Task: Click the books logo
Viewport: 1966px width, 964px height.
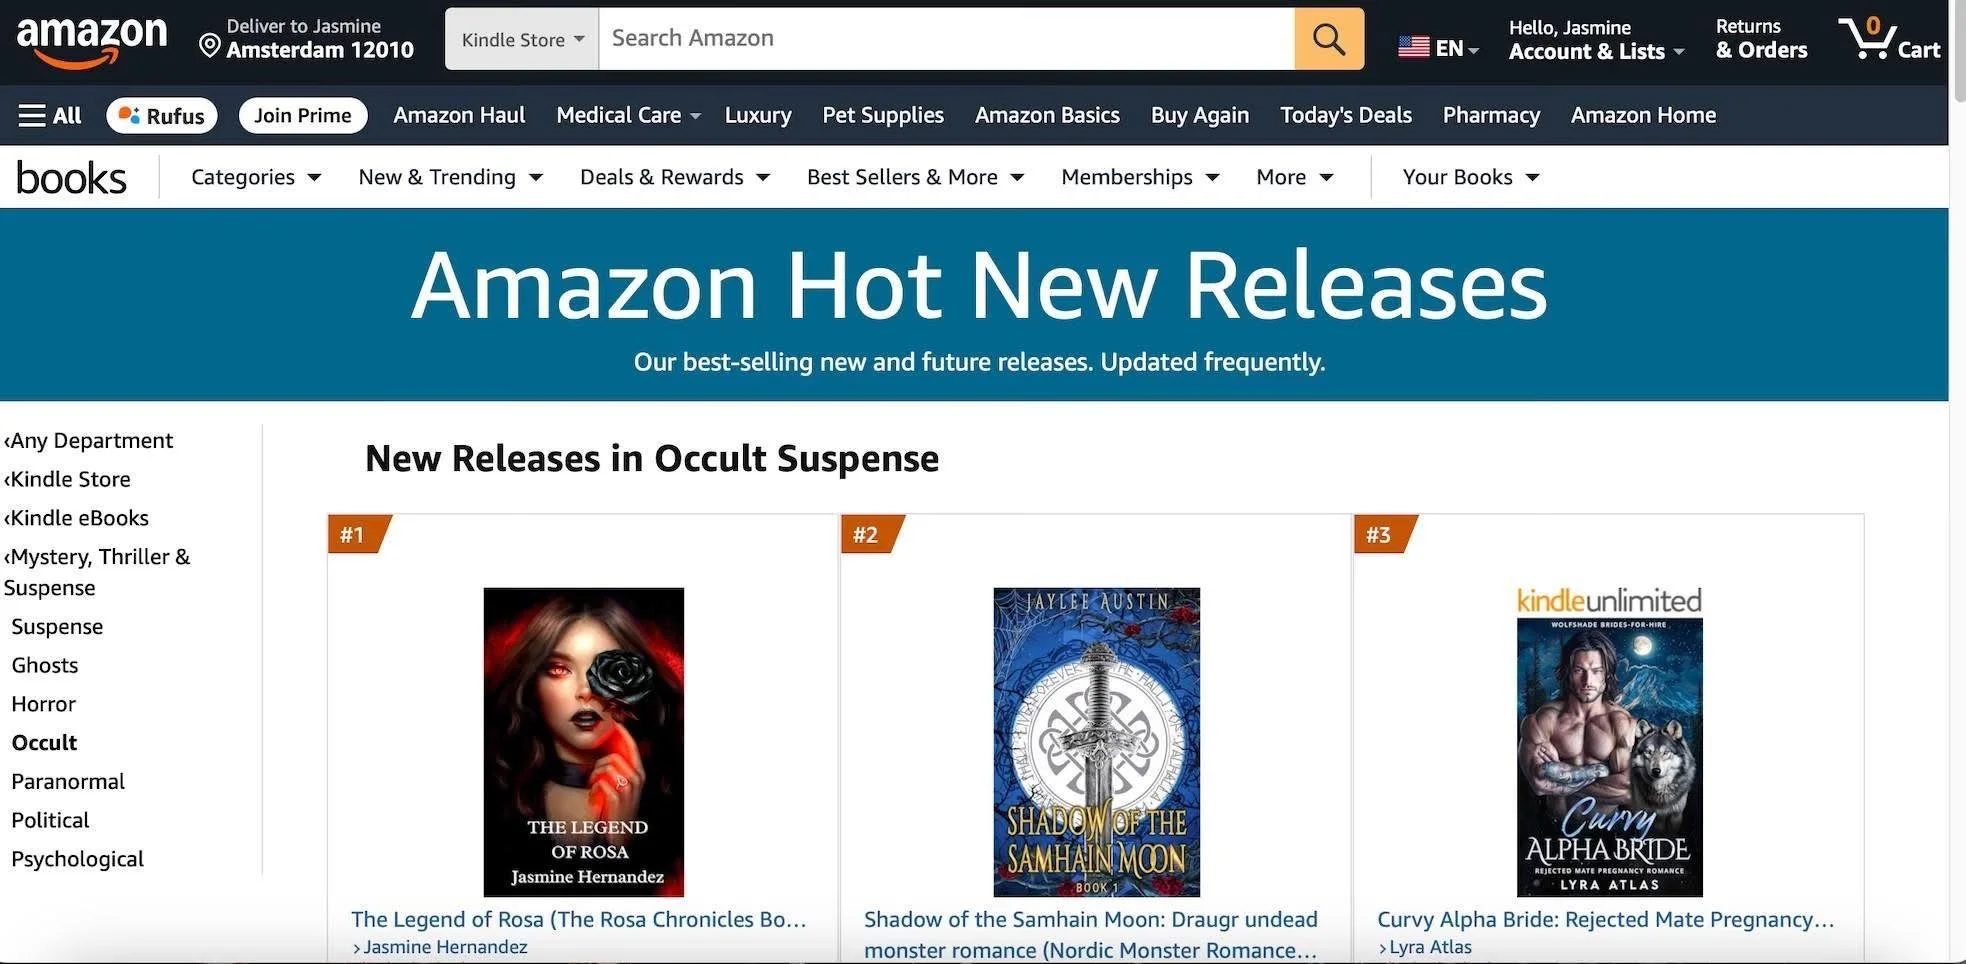Action: [x=71, y=178]
